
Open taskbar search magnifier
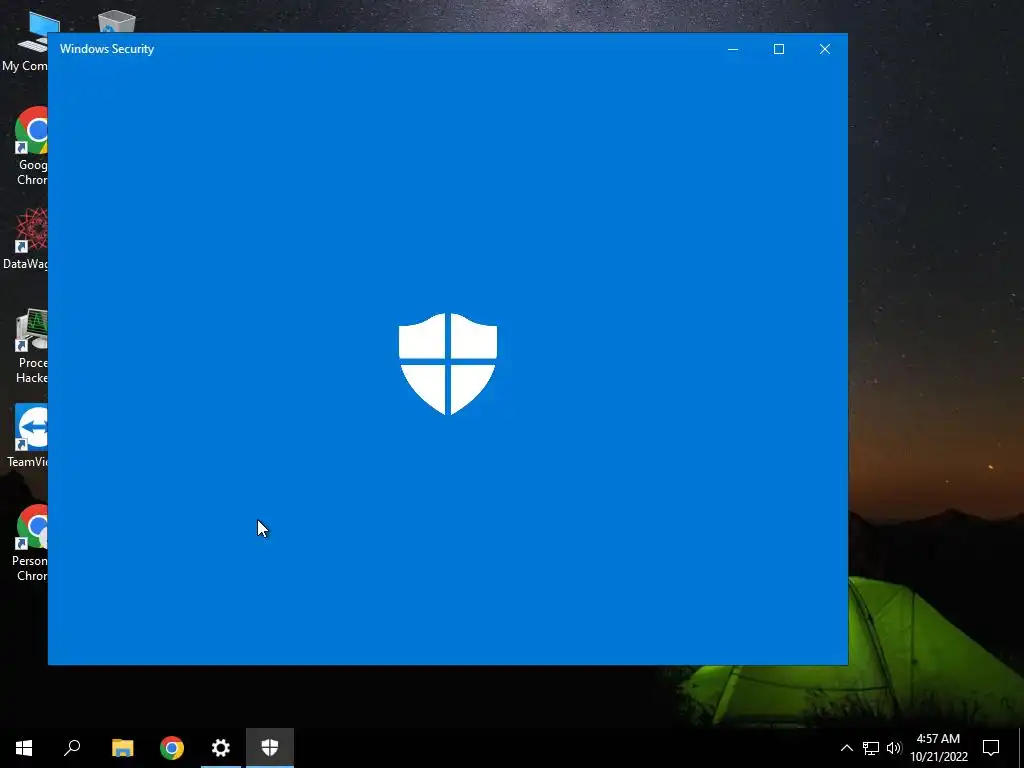72,748
